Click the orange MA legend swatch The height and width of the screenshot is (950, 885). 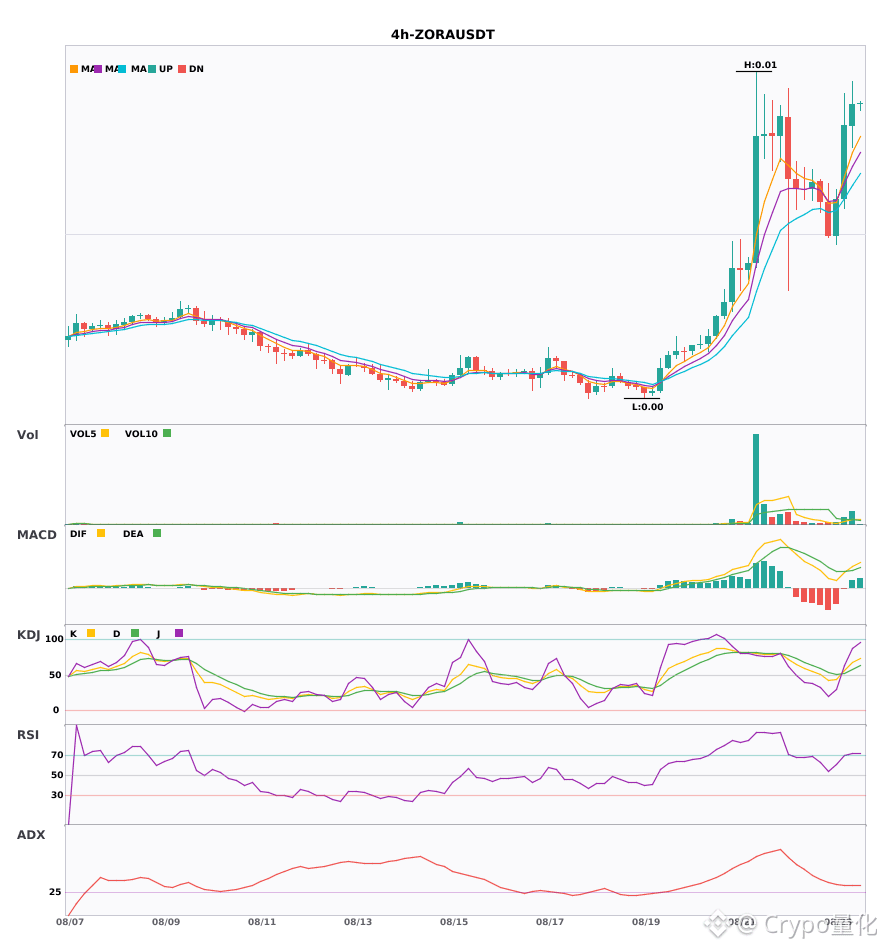click(x=74, y=69)
